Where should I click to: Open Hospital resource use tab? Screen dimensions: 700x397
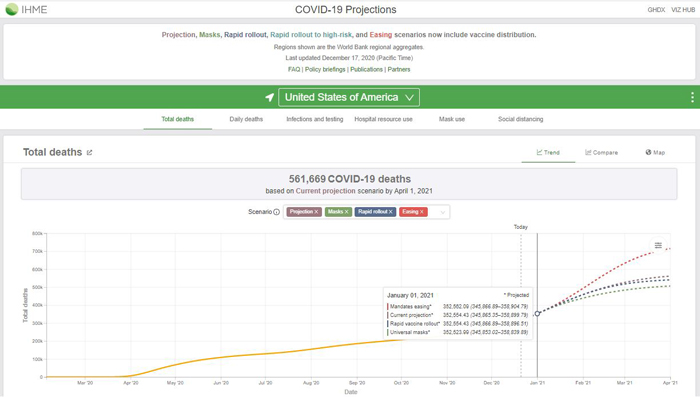point(383,119)
